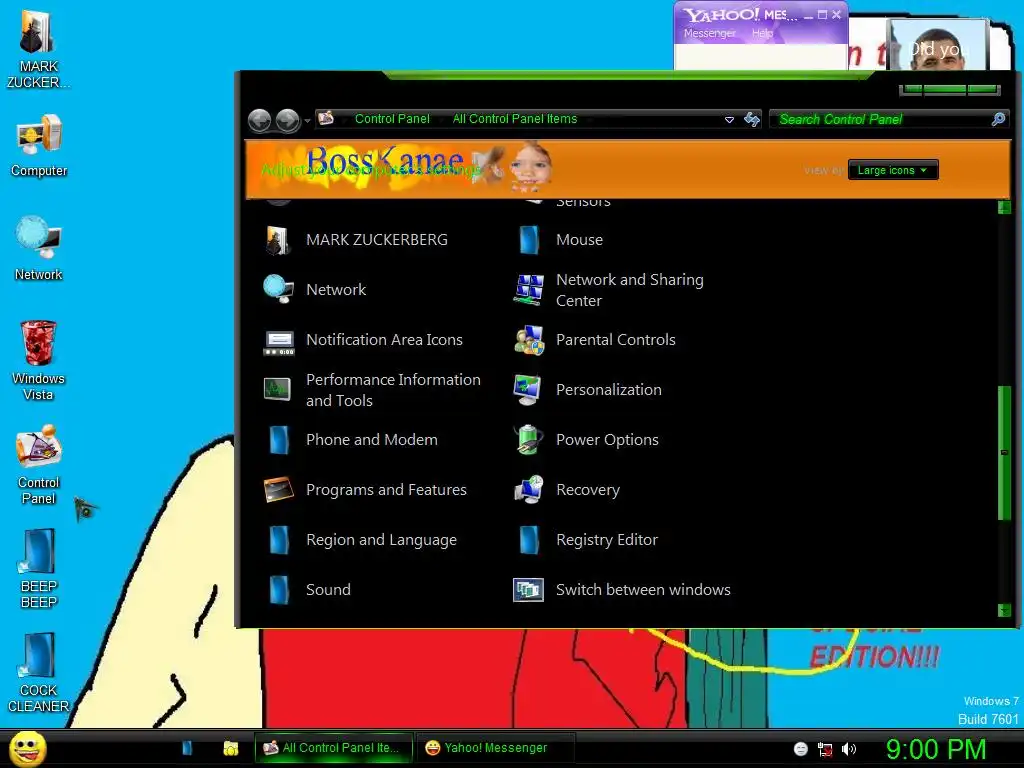Click the 9:00 PM clock

tap(935, 749)
